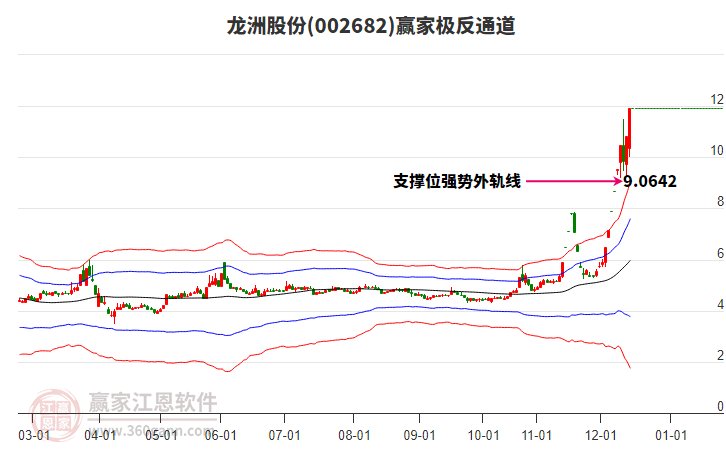The height and width of the screenshot is (450, 726).
Task: Click the tall green candlestick just below 8
Action: tap(574, 223)
